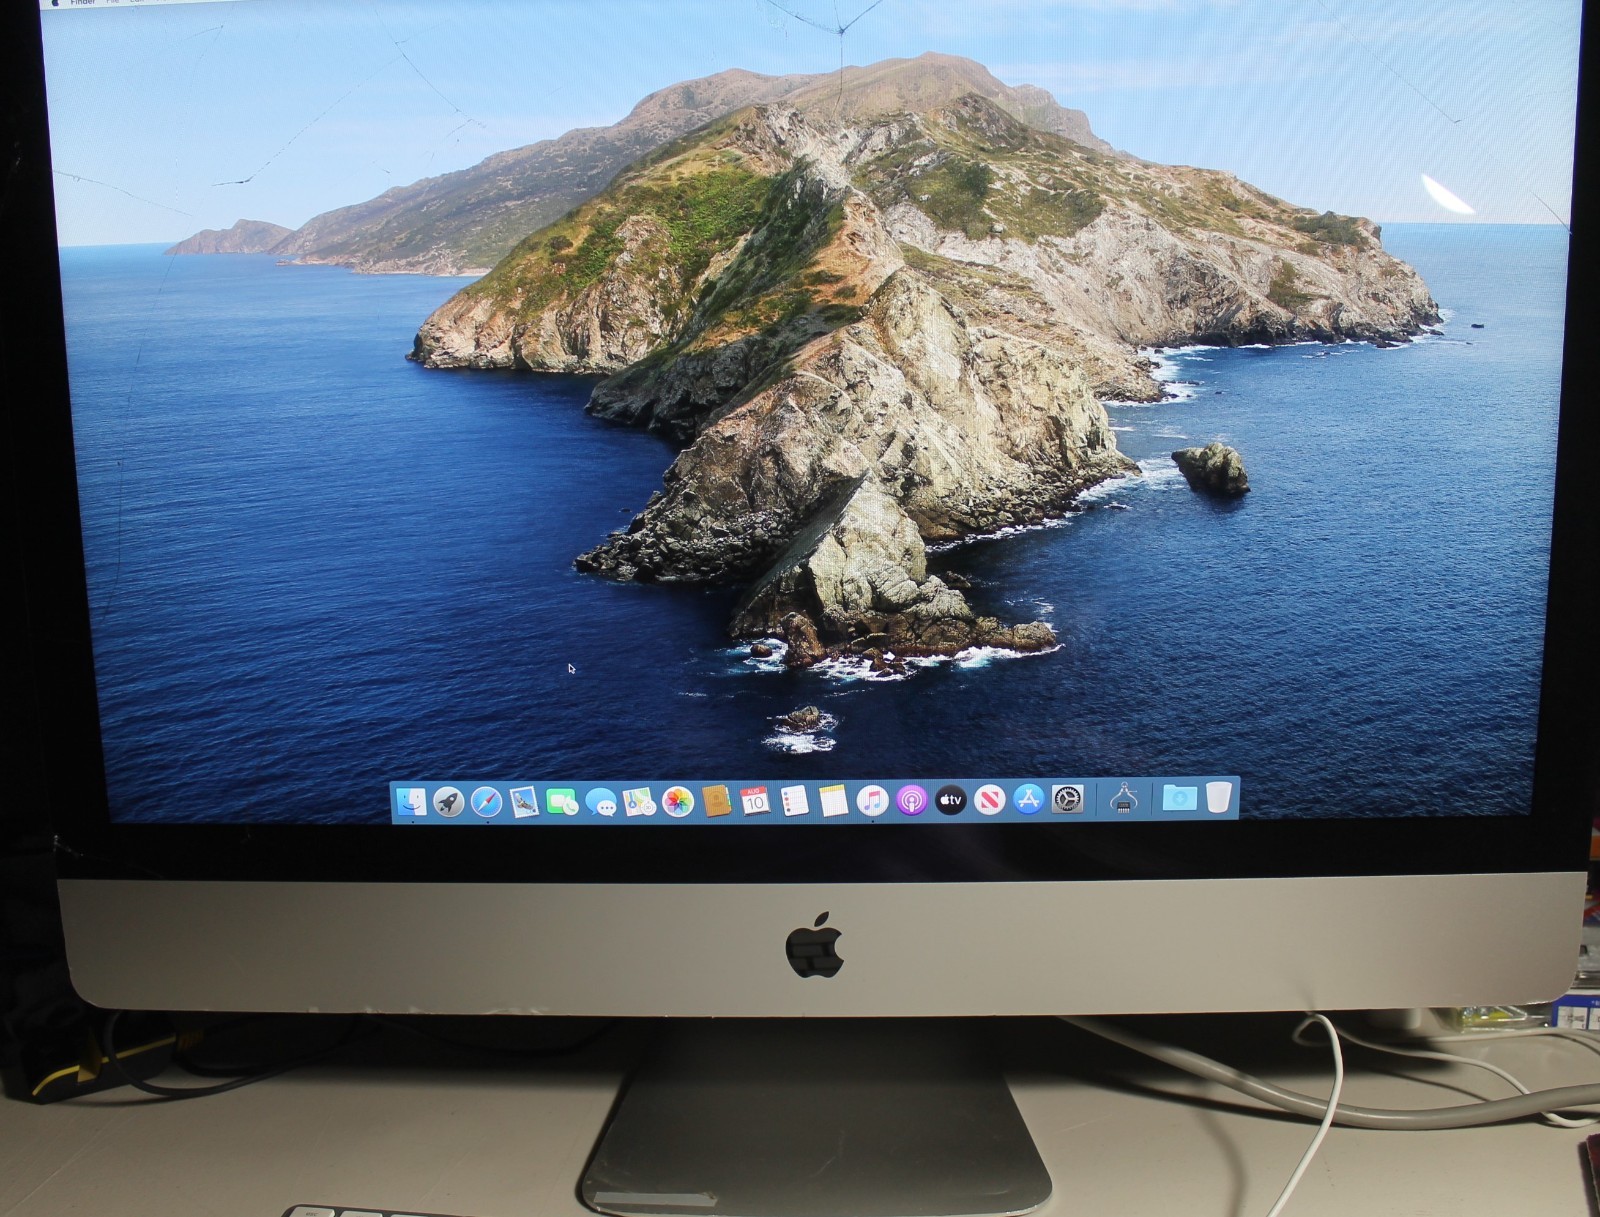Open Launchpad rocket icon in the Dock

(x=449, y=801)
